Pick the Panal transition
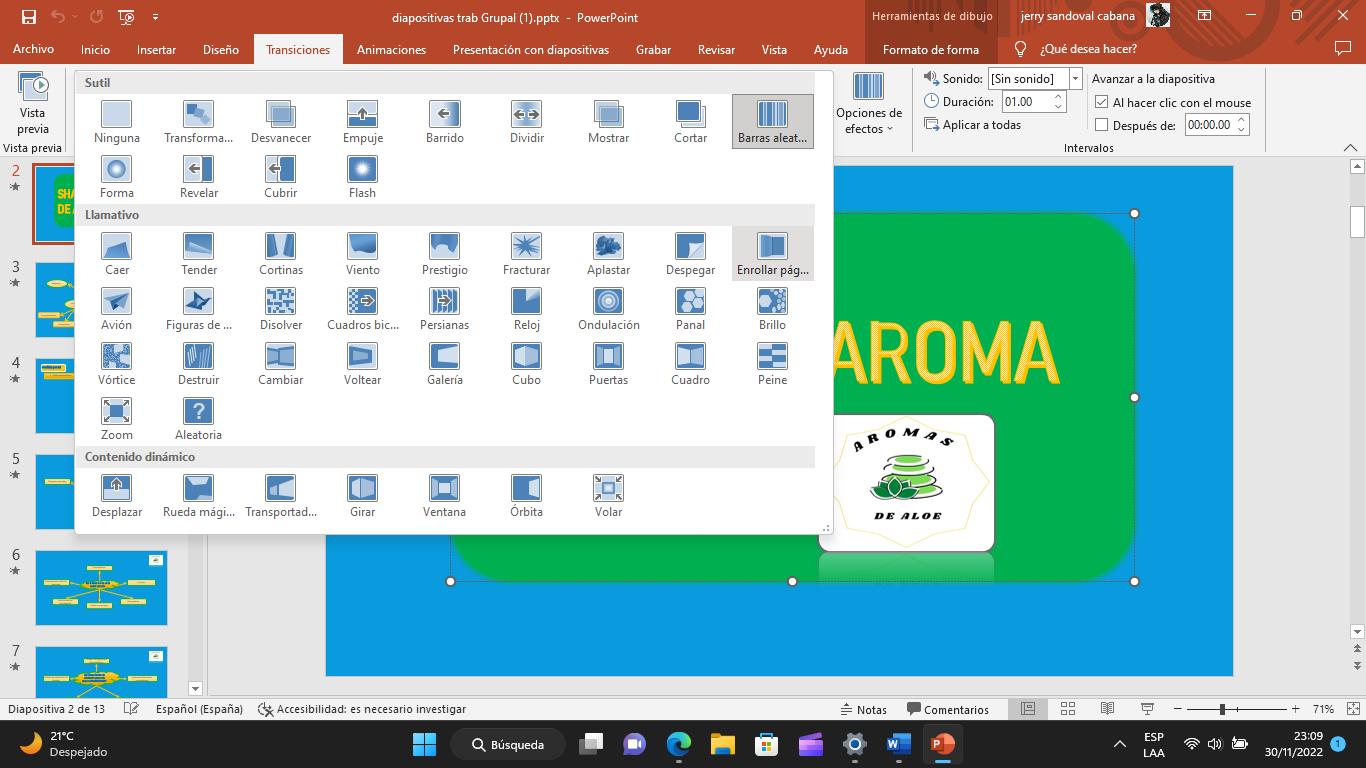 tap(691, 309)
